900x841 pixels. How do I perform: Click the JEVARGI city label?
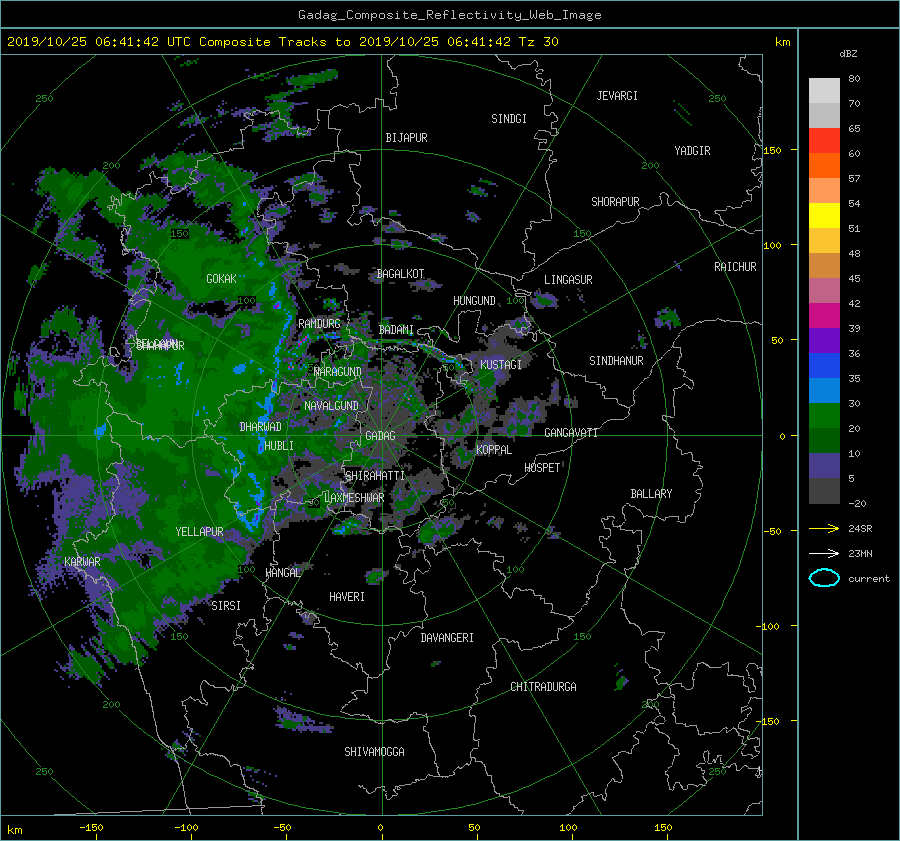tap(617, 96)
